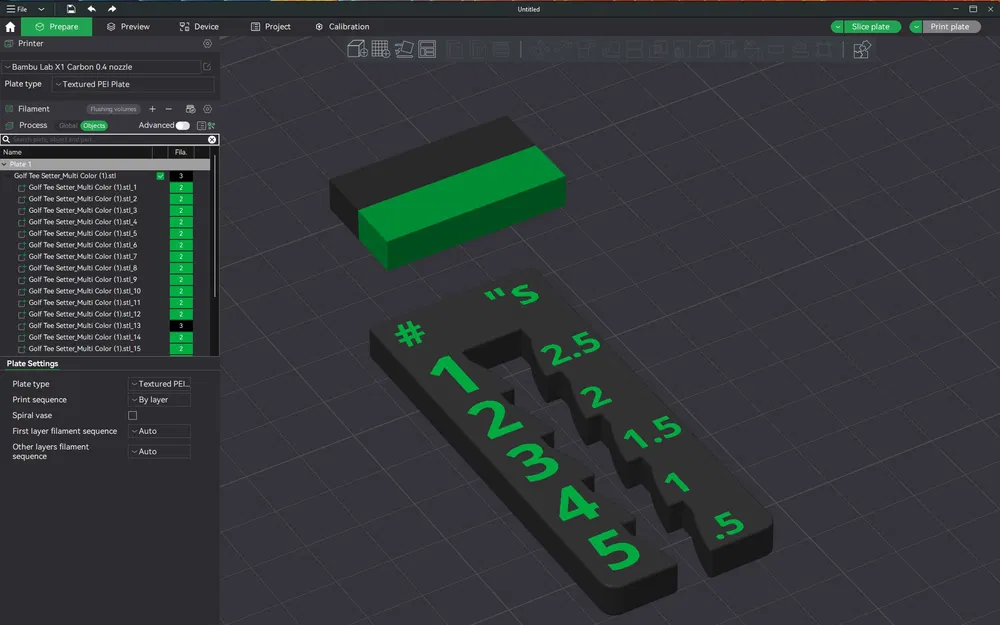The image size is (1000, 625).
Task: Click filament 3 swatch of Golf Tee Setter root
Action: click(181, 176)
